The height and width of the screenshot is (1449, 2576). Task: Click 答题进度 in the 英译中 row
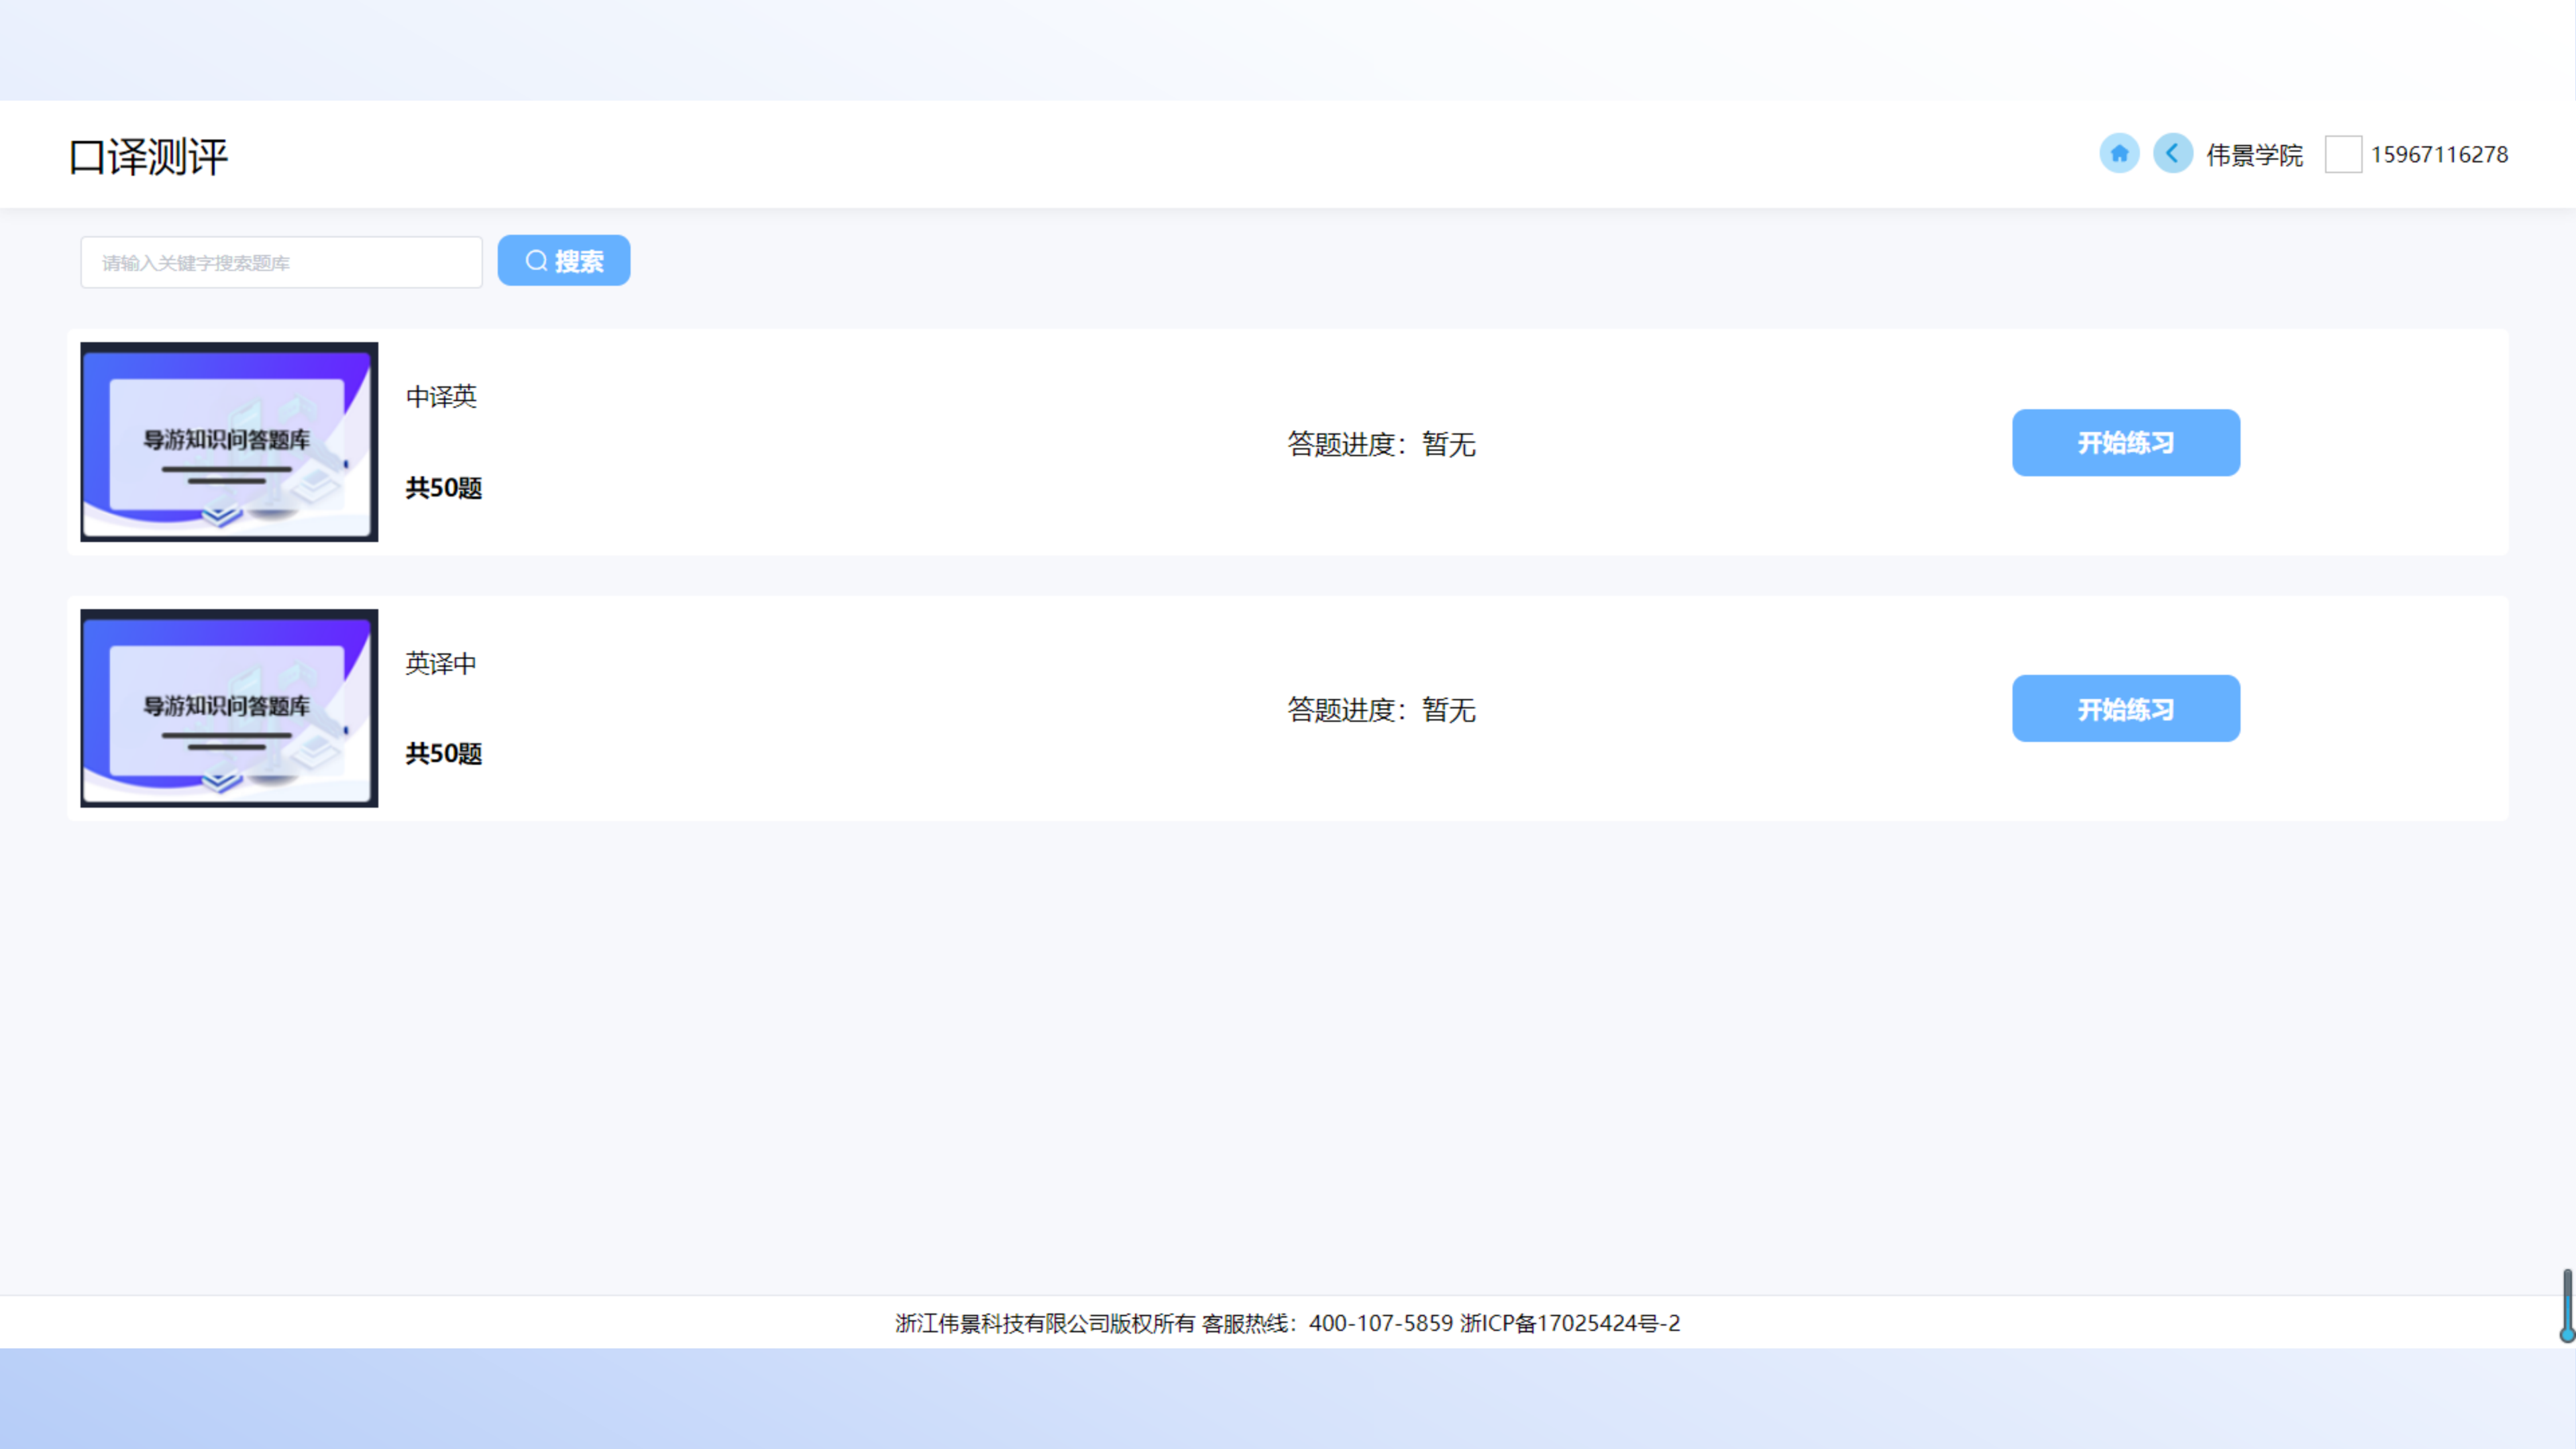tap(1381, 710)
